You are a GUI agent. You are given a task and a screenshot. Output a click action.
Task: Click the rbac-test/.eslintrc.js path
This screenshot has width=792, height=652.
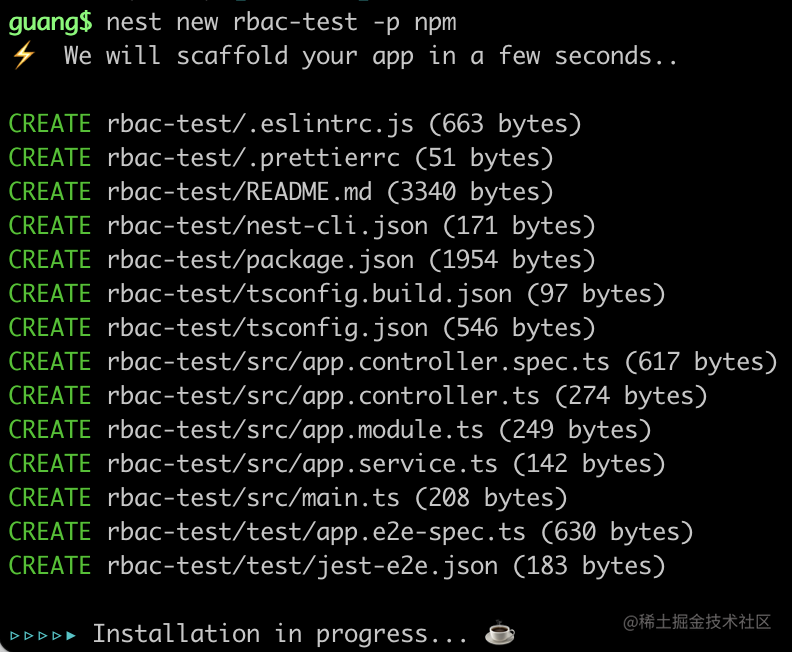pyautogui.click(x=259, y=124)
